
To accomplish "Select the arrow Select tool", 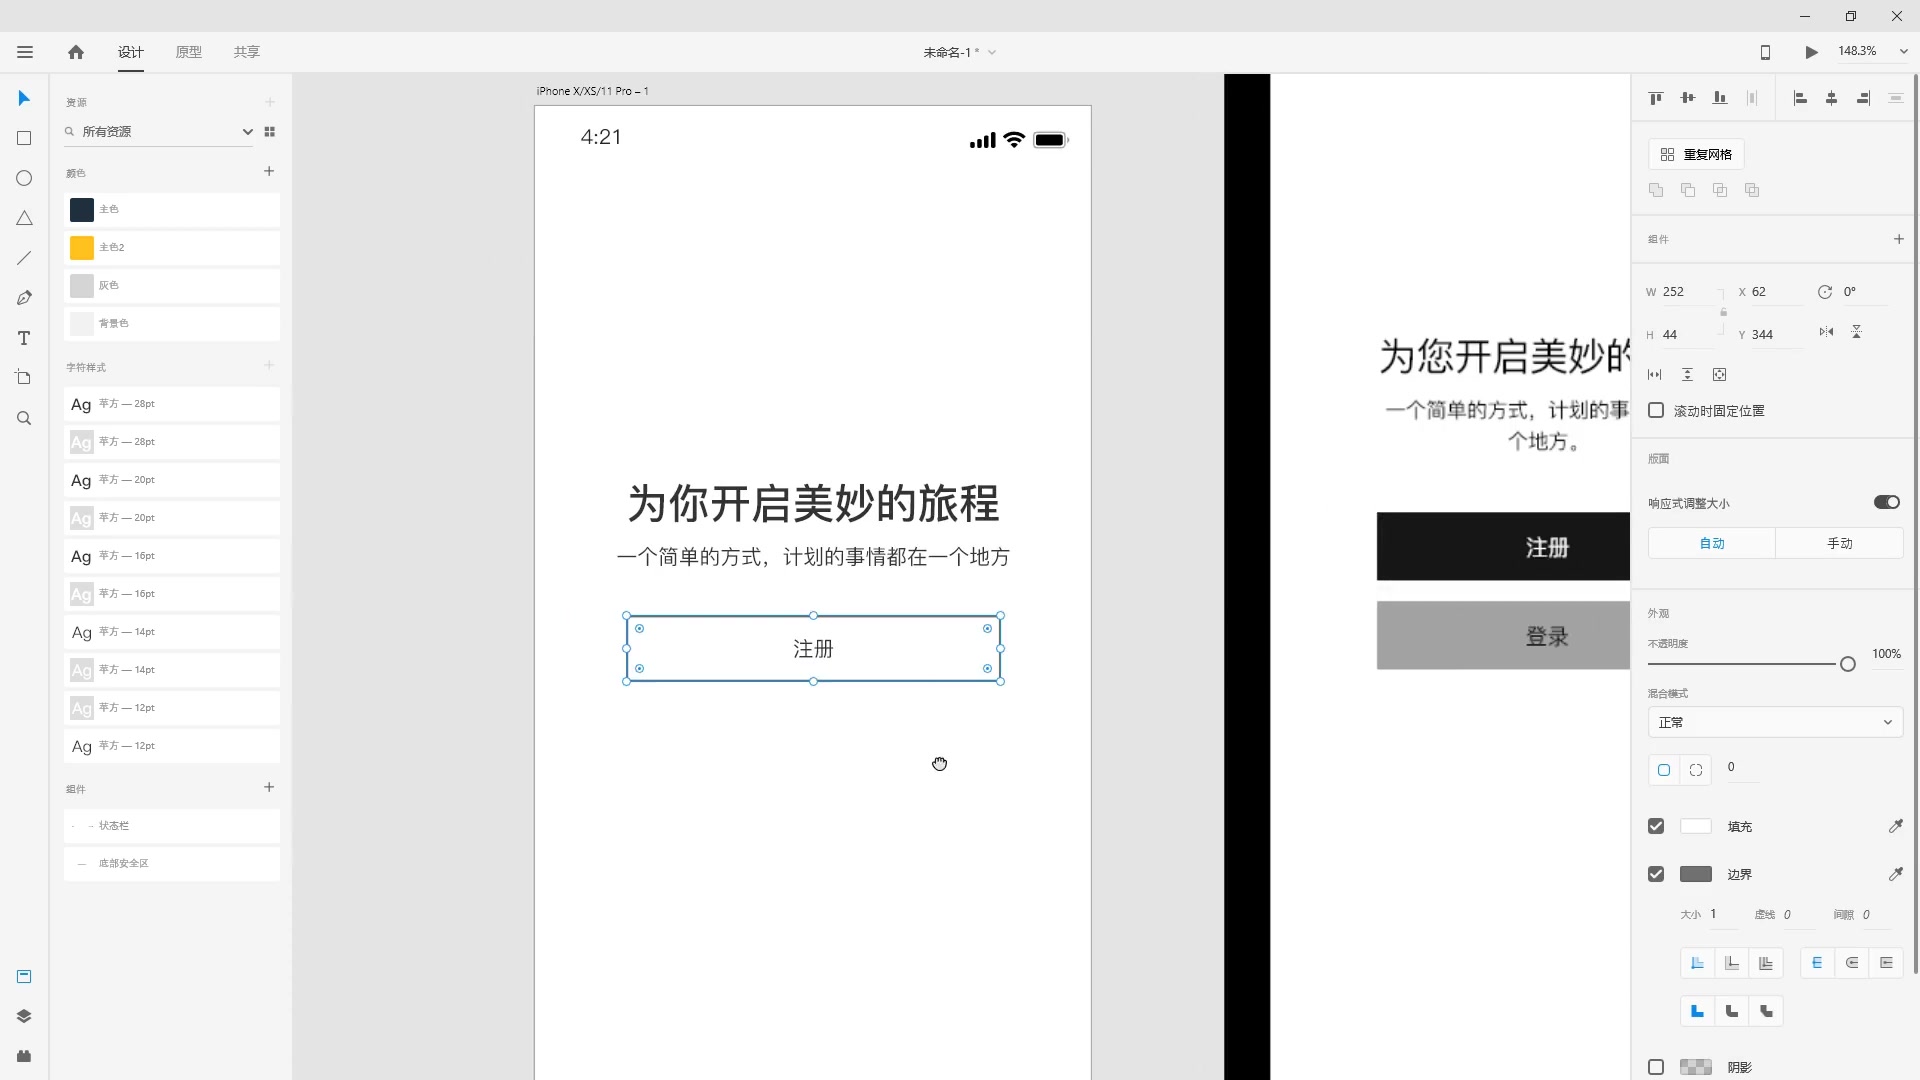I will tap(24, 98).
